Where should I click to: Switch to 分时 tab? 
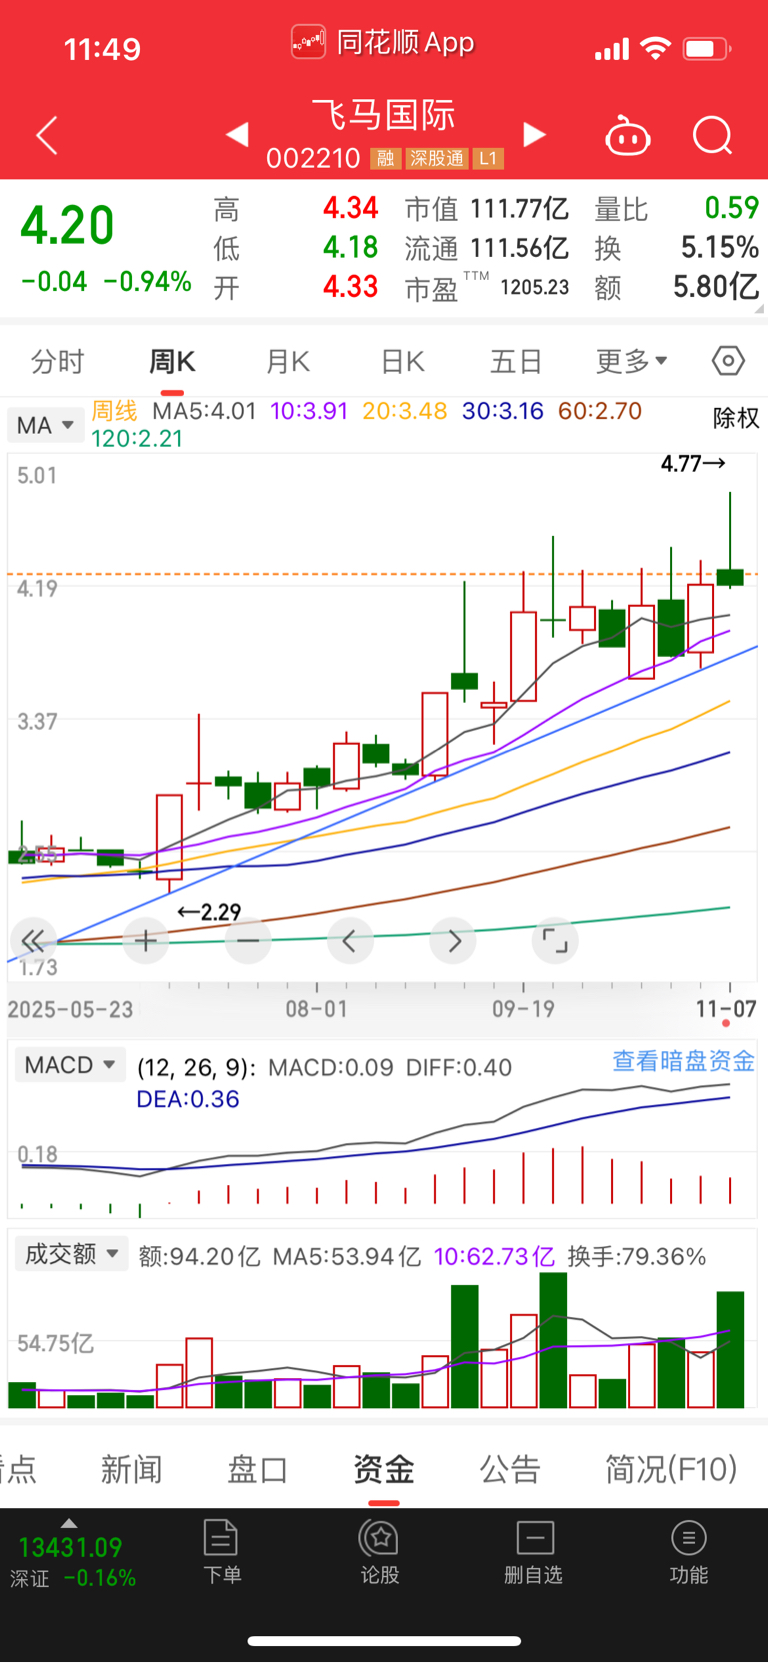57,361
